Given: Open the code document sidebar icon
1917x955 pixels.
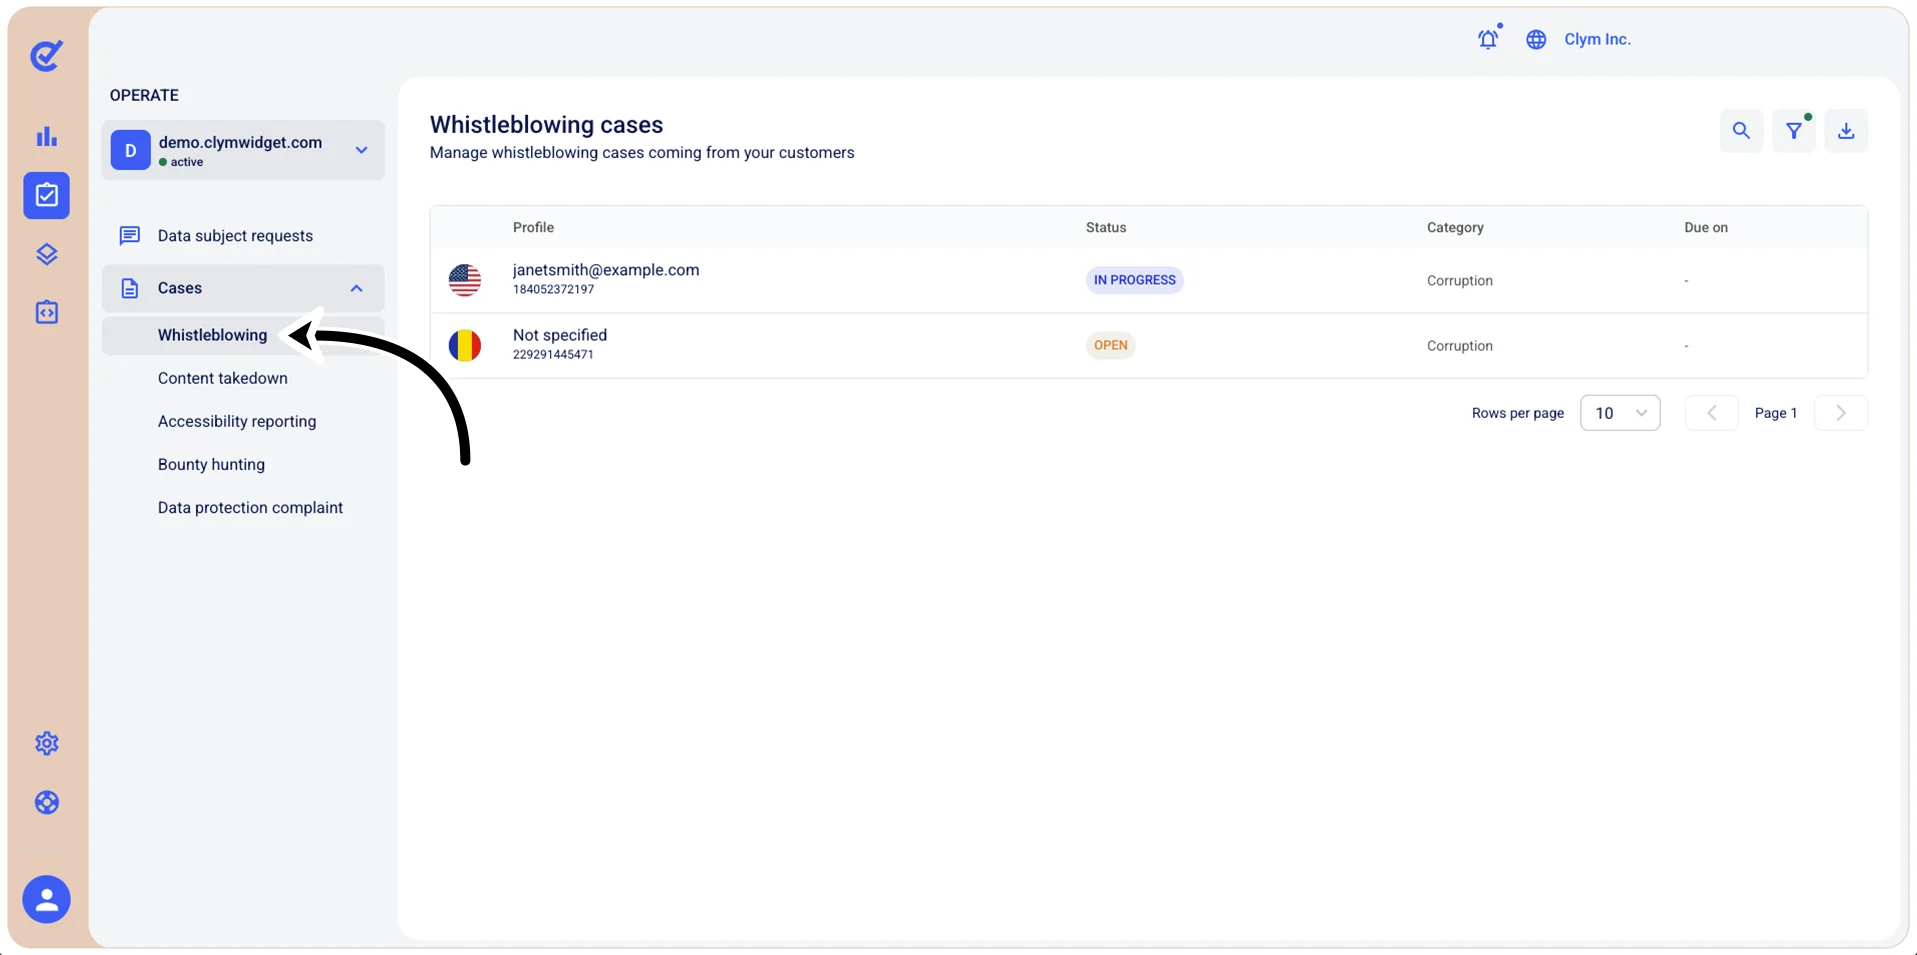Looking at the screenshot, I should [x=47, y=313].
